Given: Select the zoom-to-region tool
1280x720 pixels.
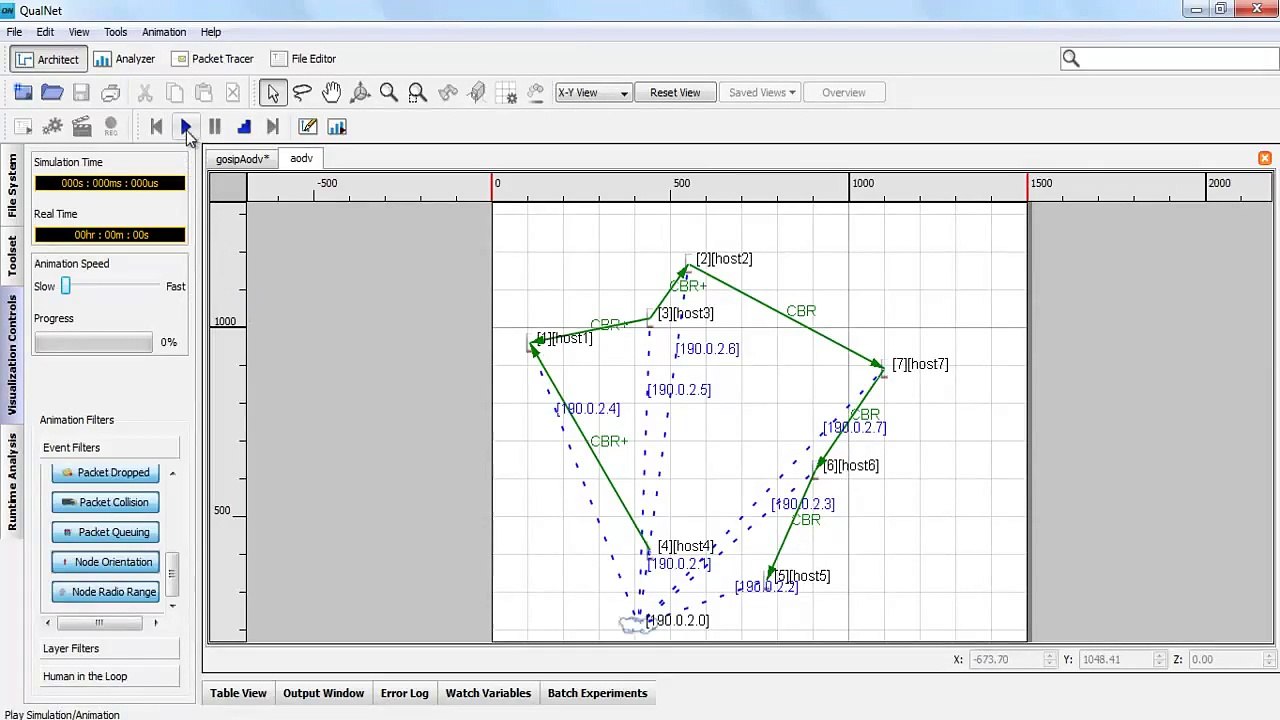Looking at the screenshot, I should coord(418,93).
